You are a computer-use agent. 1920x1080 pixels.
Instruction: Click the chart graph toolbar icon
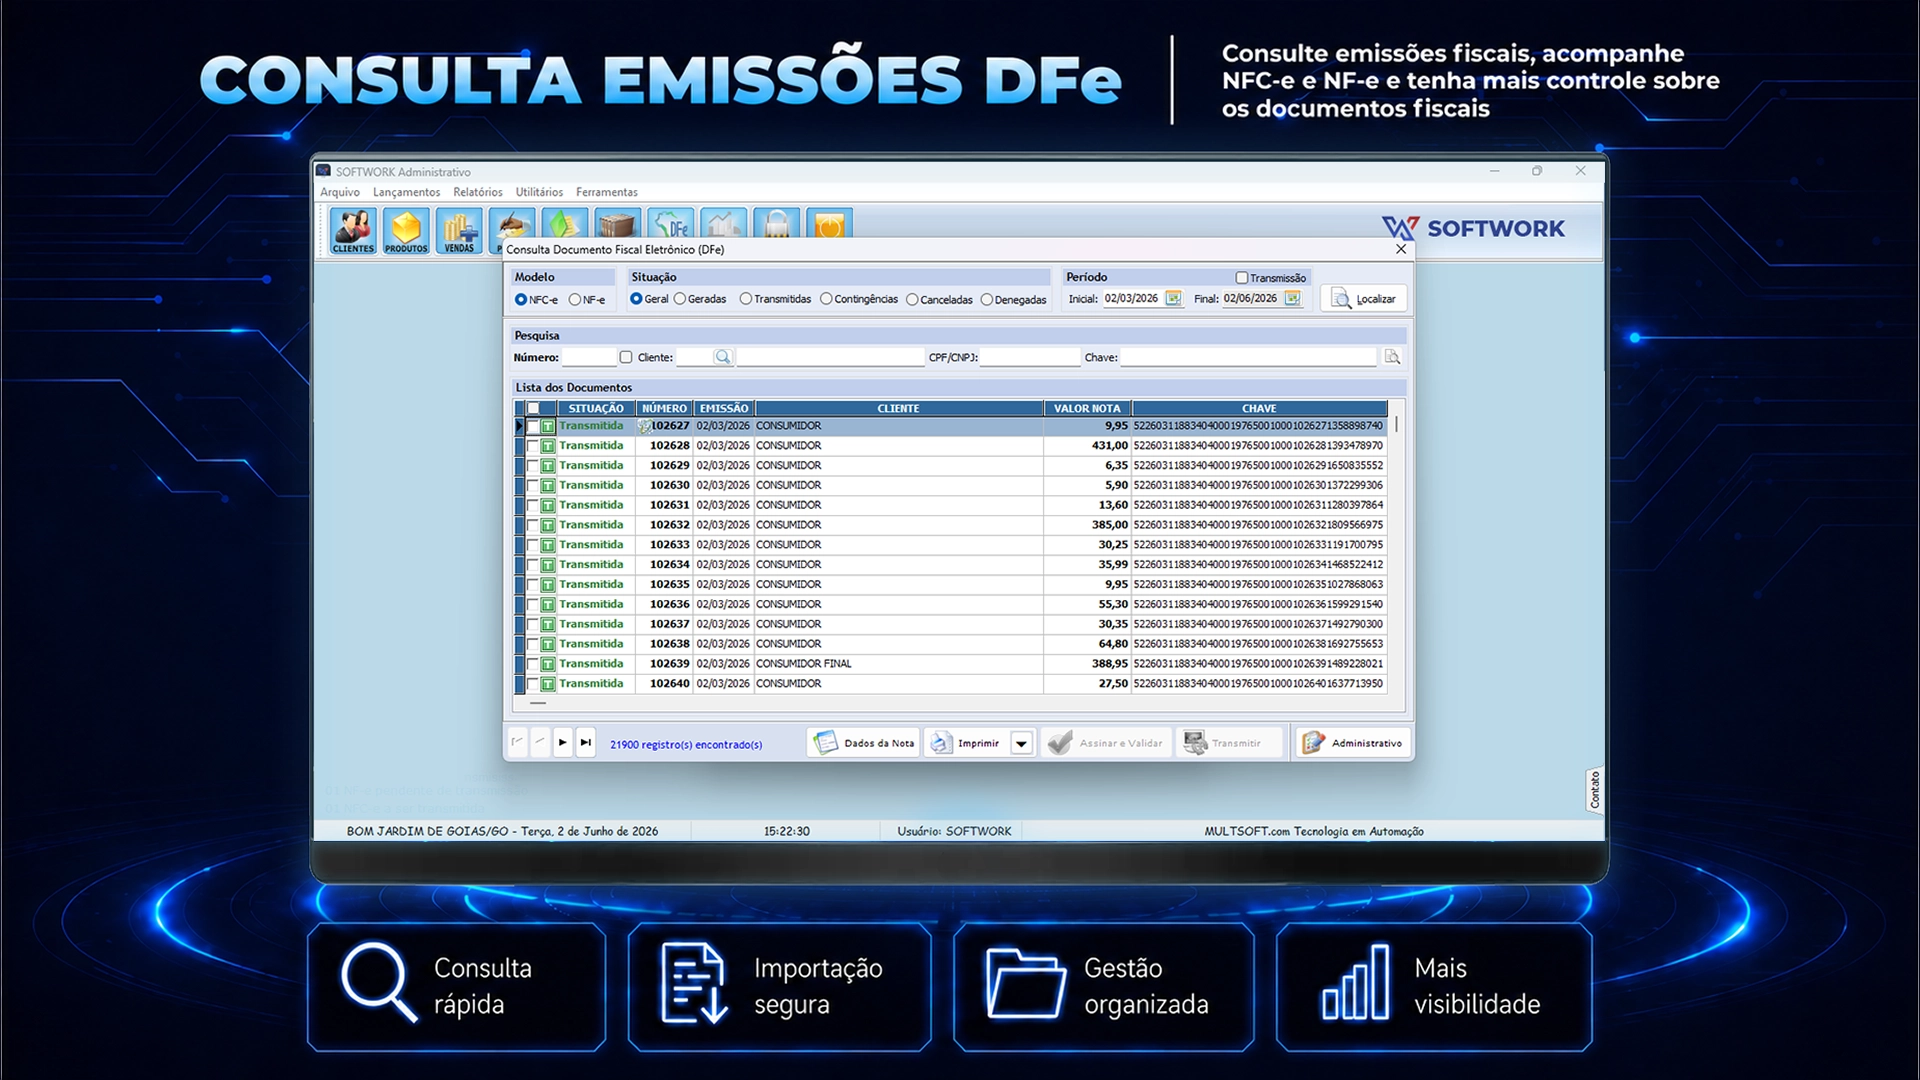tap(724, 223)
